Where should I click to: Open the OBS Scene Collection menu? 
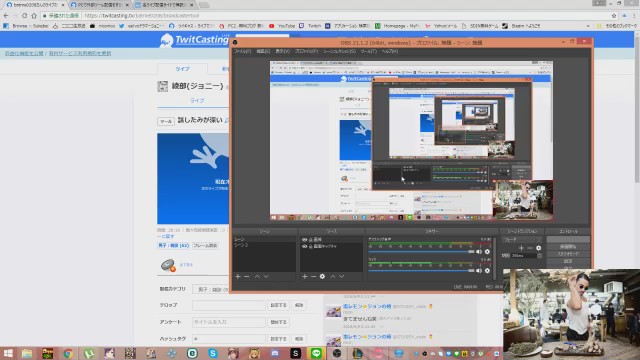[x=339, y=51]
